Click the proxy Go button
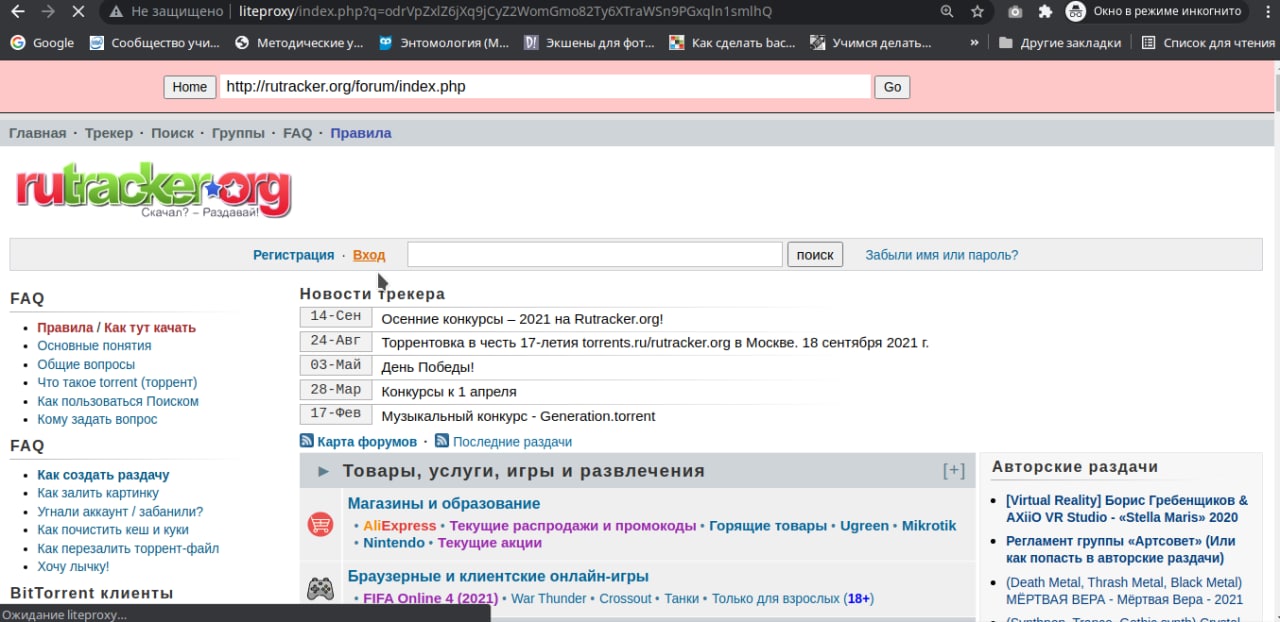The width and height of the screenshot is (1280, 622). [892, 87]
